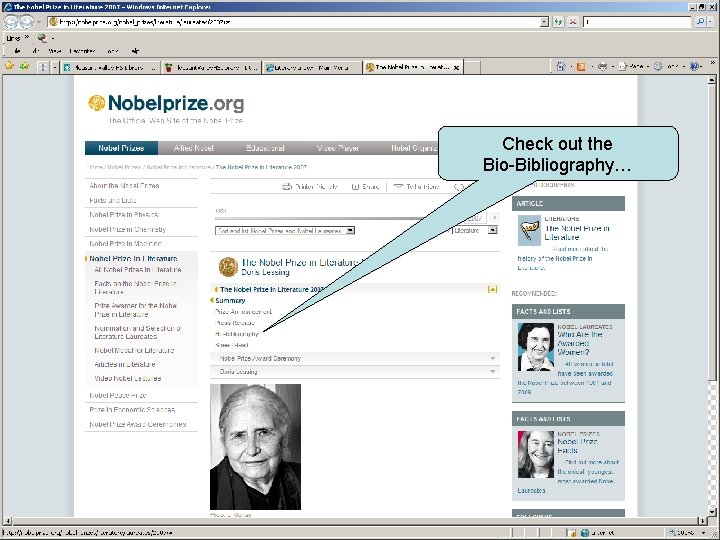Click the Home icon in command bar
The image size is (720, 540).
point(561,67)
